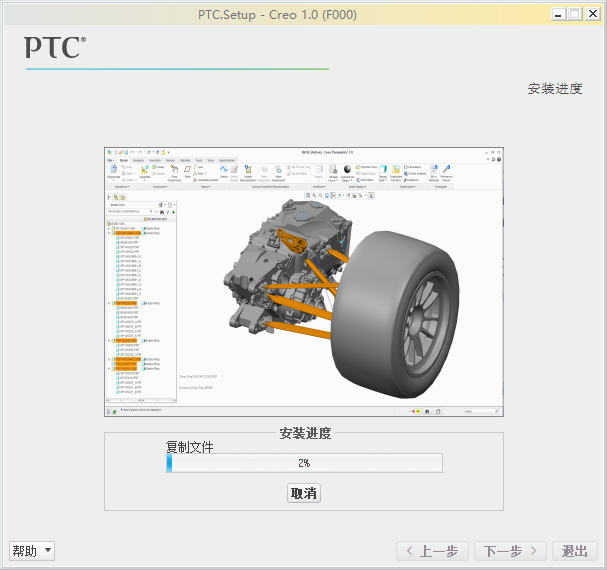
Task: Open the File menu in preview window
Action: pyautogui.click(x=111, y=160)
